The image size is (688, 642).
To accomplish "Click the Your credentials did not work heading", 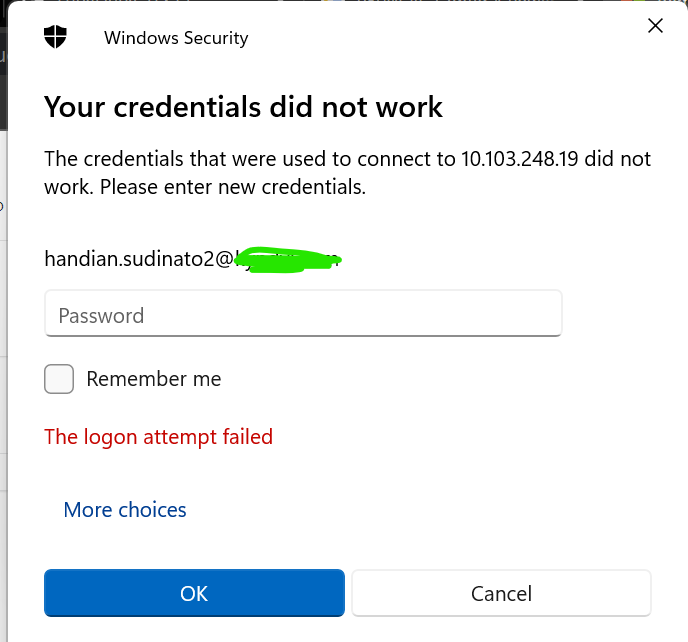I will (x=244, y=107).
